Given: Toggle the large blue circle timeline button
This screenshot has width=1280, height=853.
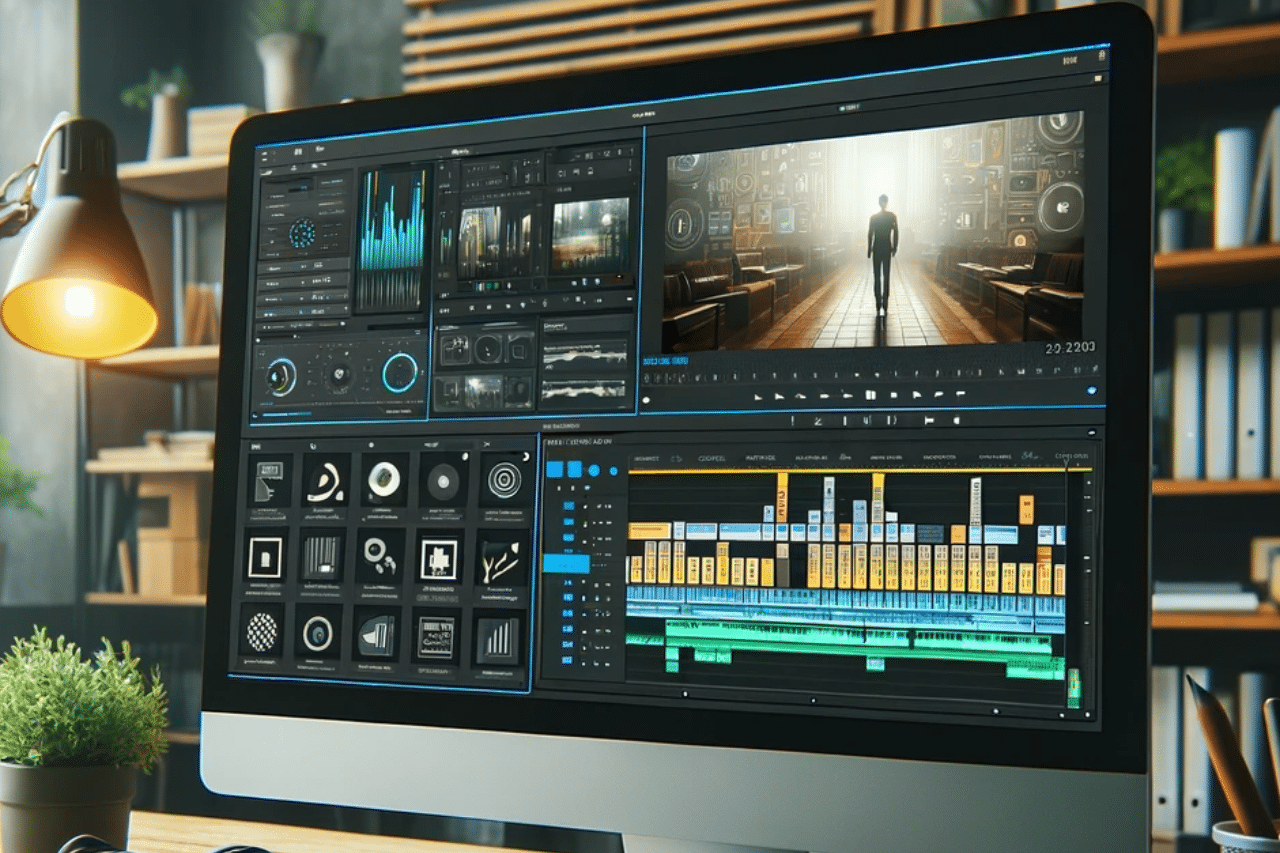Looking at the screenshot, I should (594, 470).
